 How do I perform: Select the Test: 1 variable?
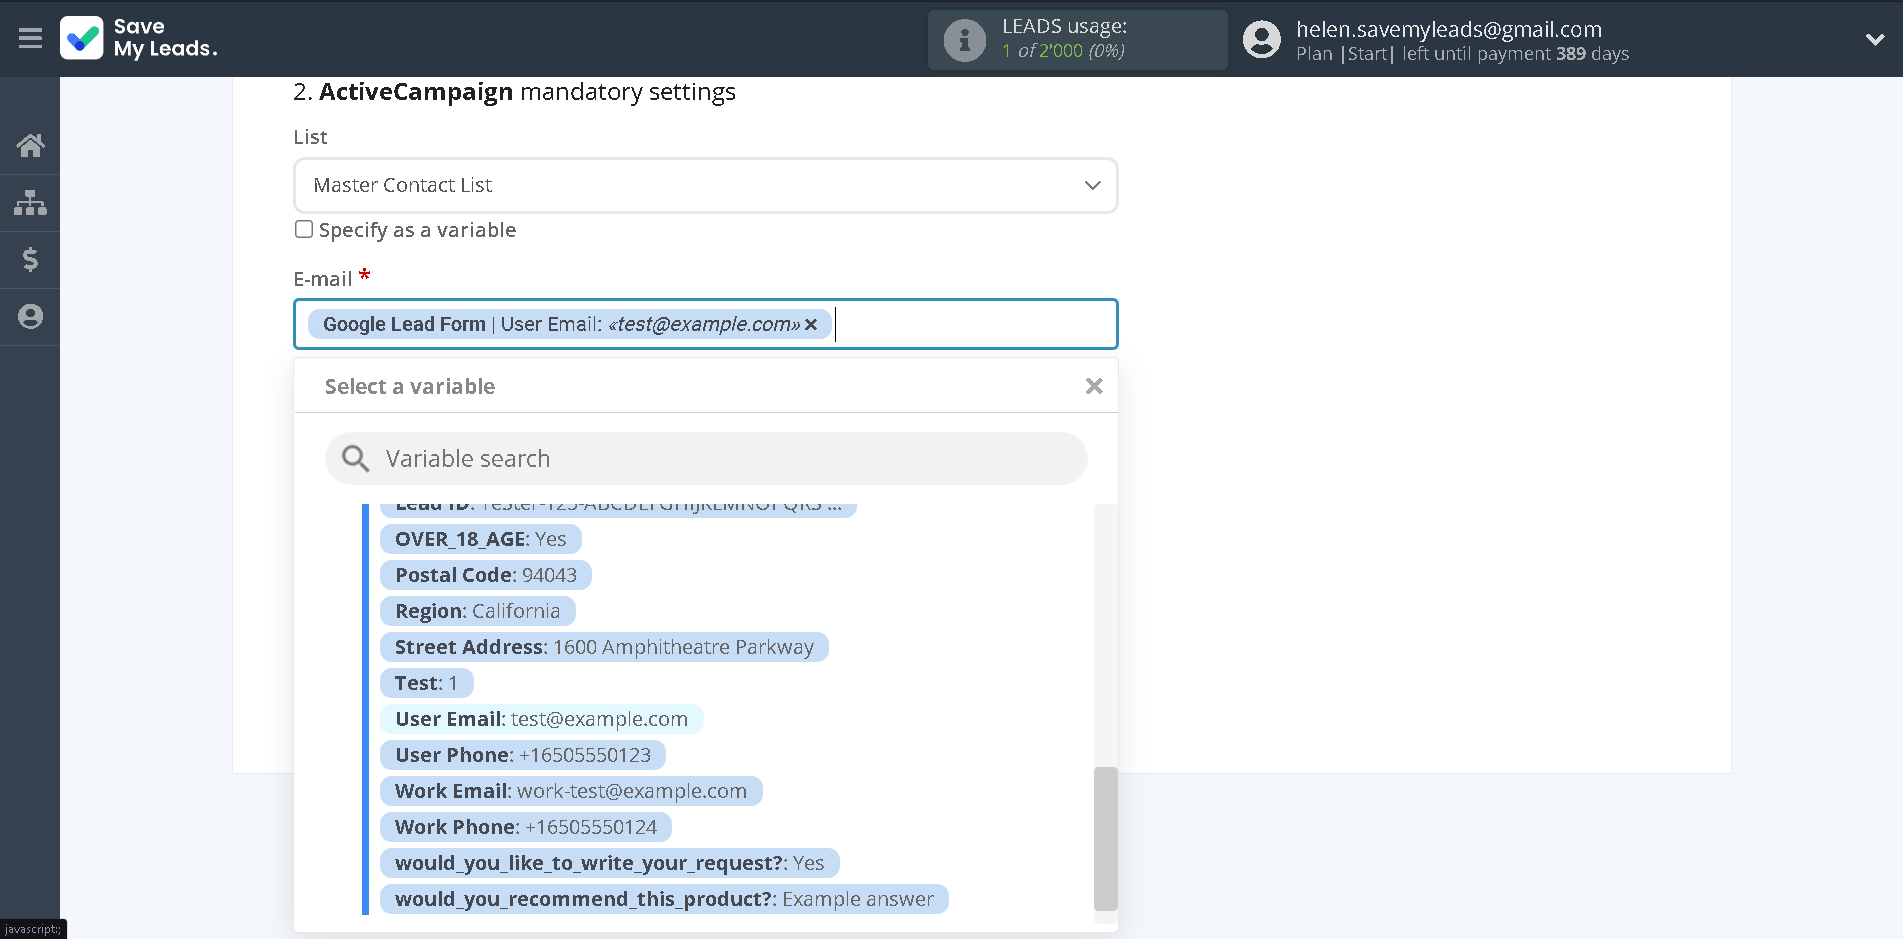click(426, 683)
